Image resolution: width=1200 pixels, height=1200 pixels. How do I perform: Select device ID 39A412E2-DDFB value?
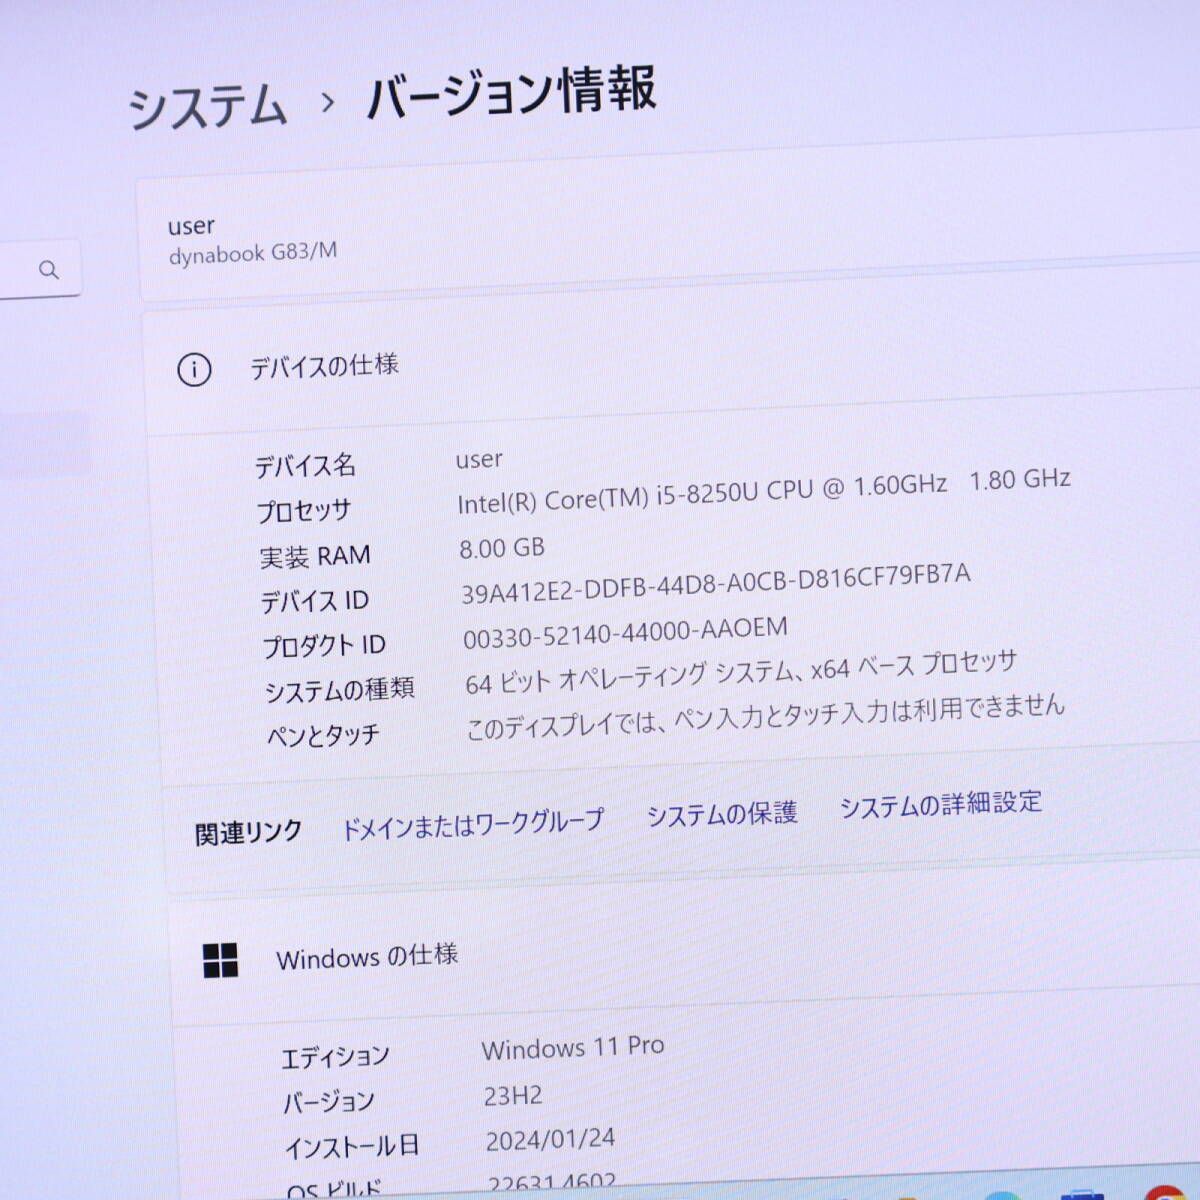716,583
